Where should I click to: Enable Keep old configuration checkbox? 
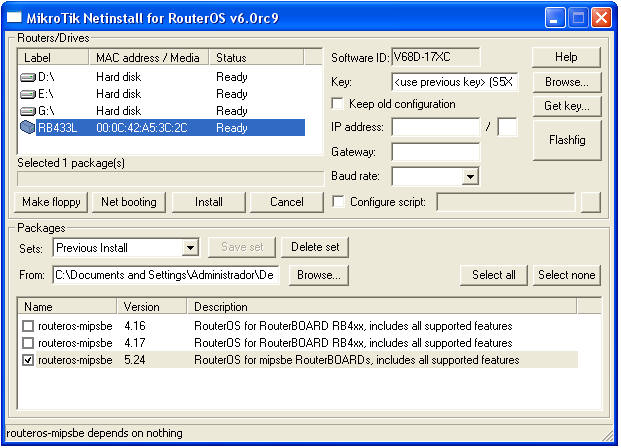click(x=337, y=104)
